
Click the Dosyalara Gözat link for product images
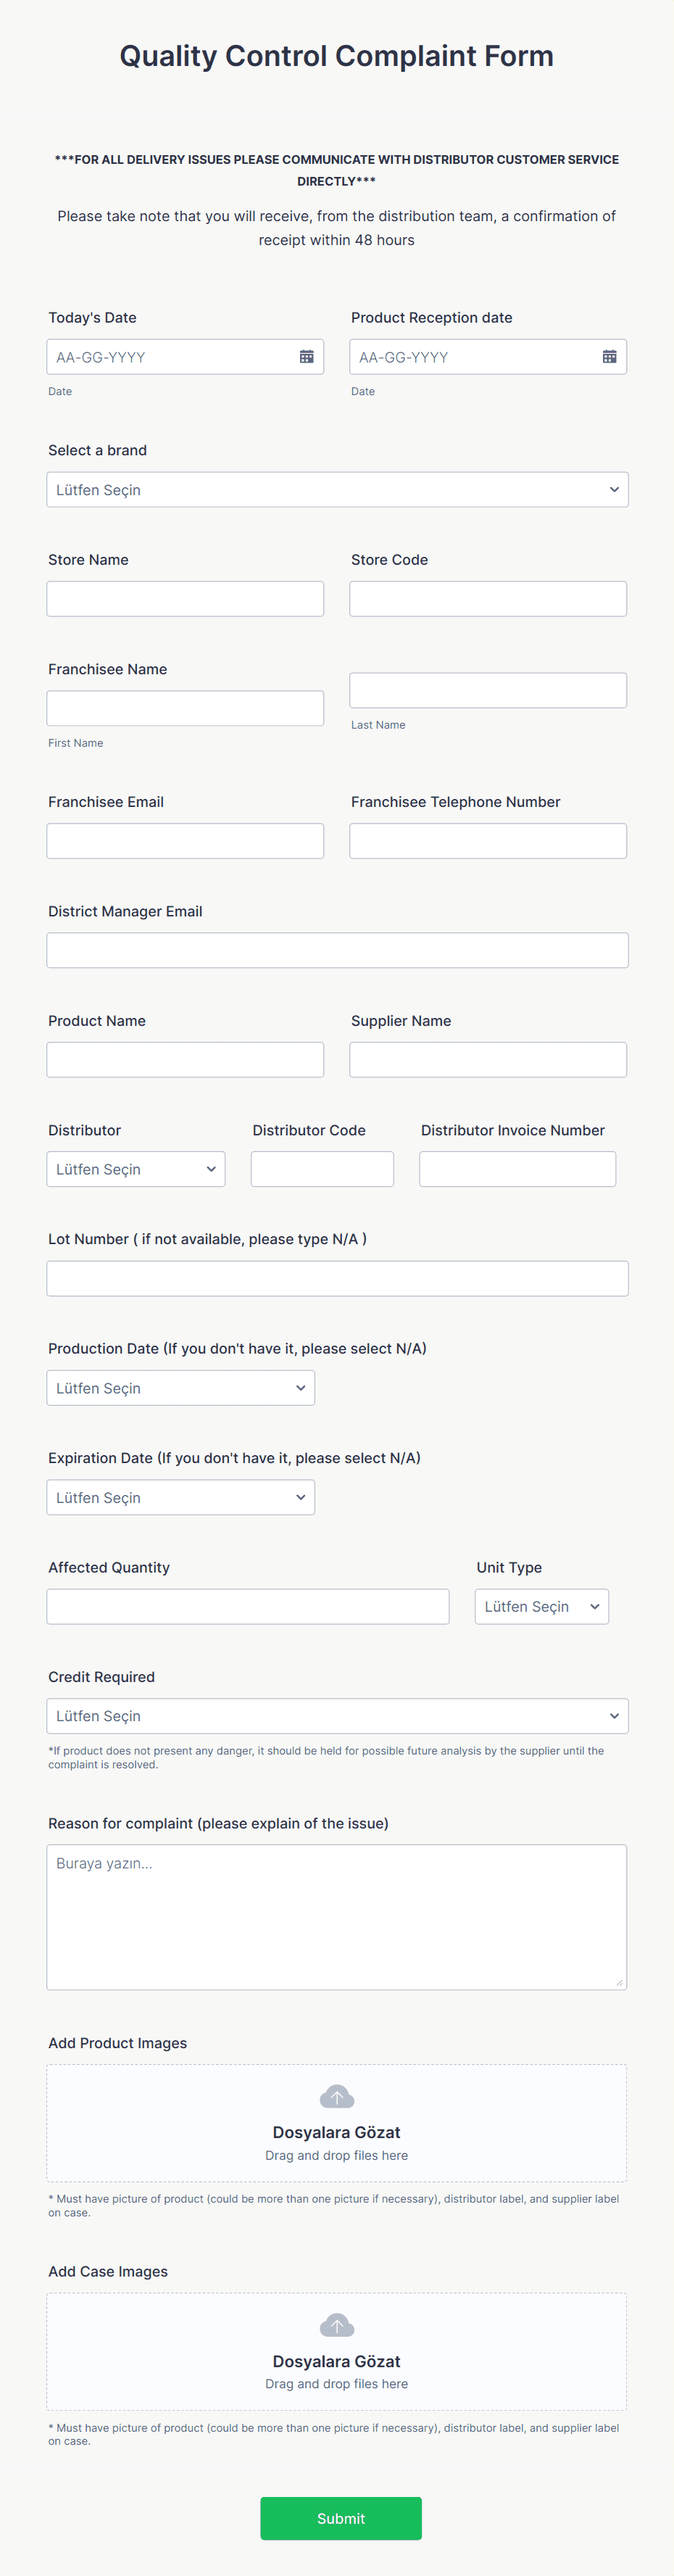coord(337,2132)
